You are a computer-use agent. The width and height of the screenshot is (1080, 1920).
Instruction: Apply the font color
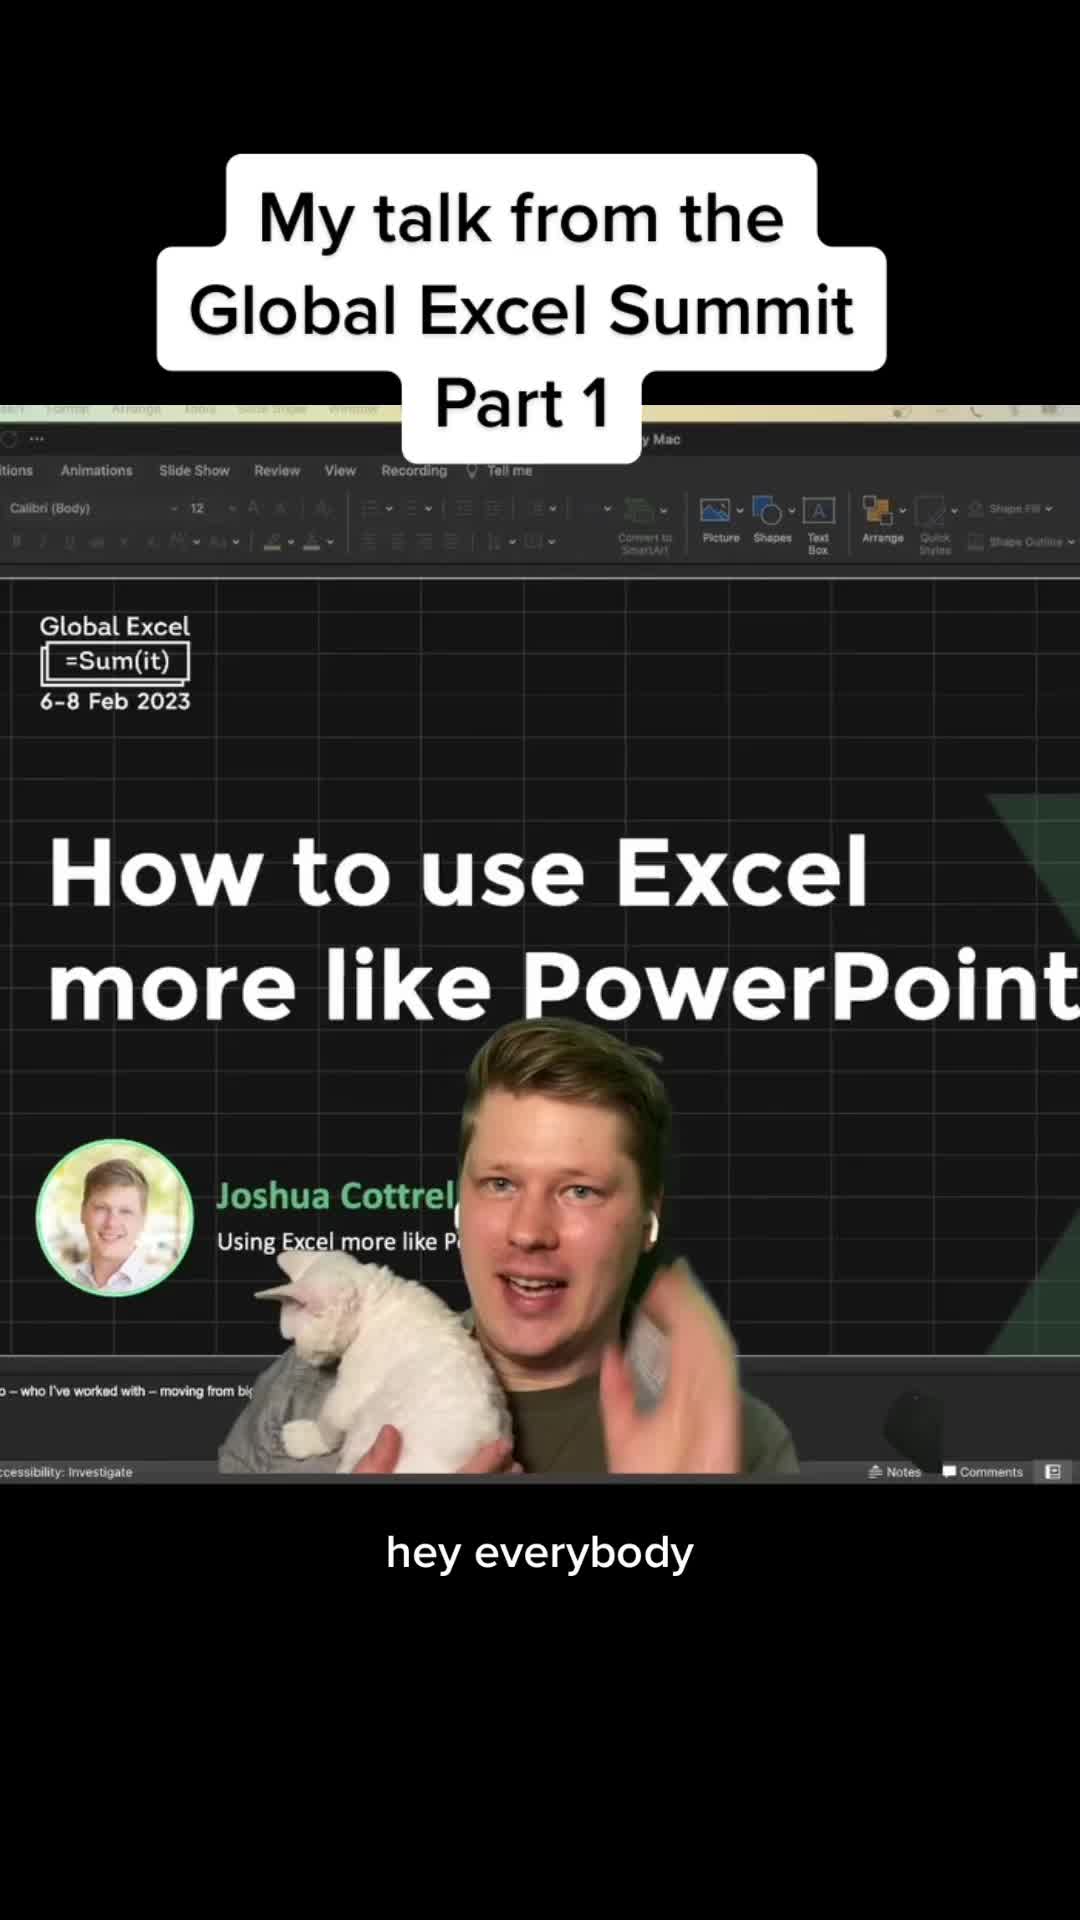[x=311, y=541]
